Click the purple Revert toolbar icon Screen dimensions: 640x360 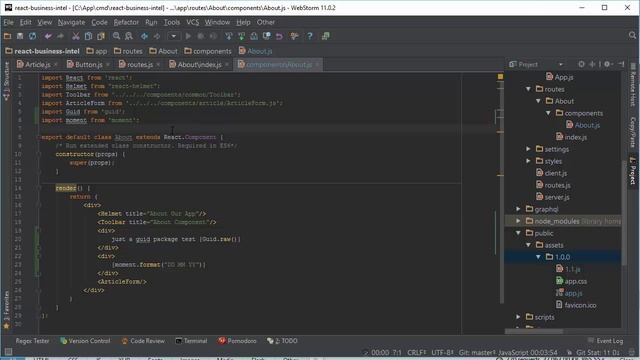(x=279, y=36)
